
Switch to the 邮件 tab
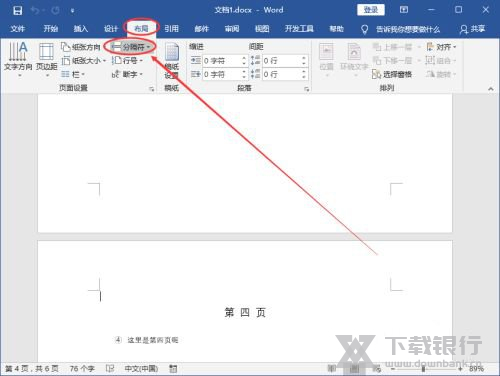point(202,29)
